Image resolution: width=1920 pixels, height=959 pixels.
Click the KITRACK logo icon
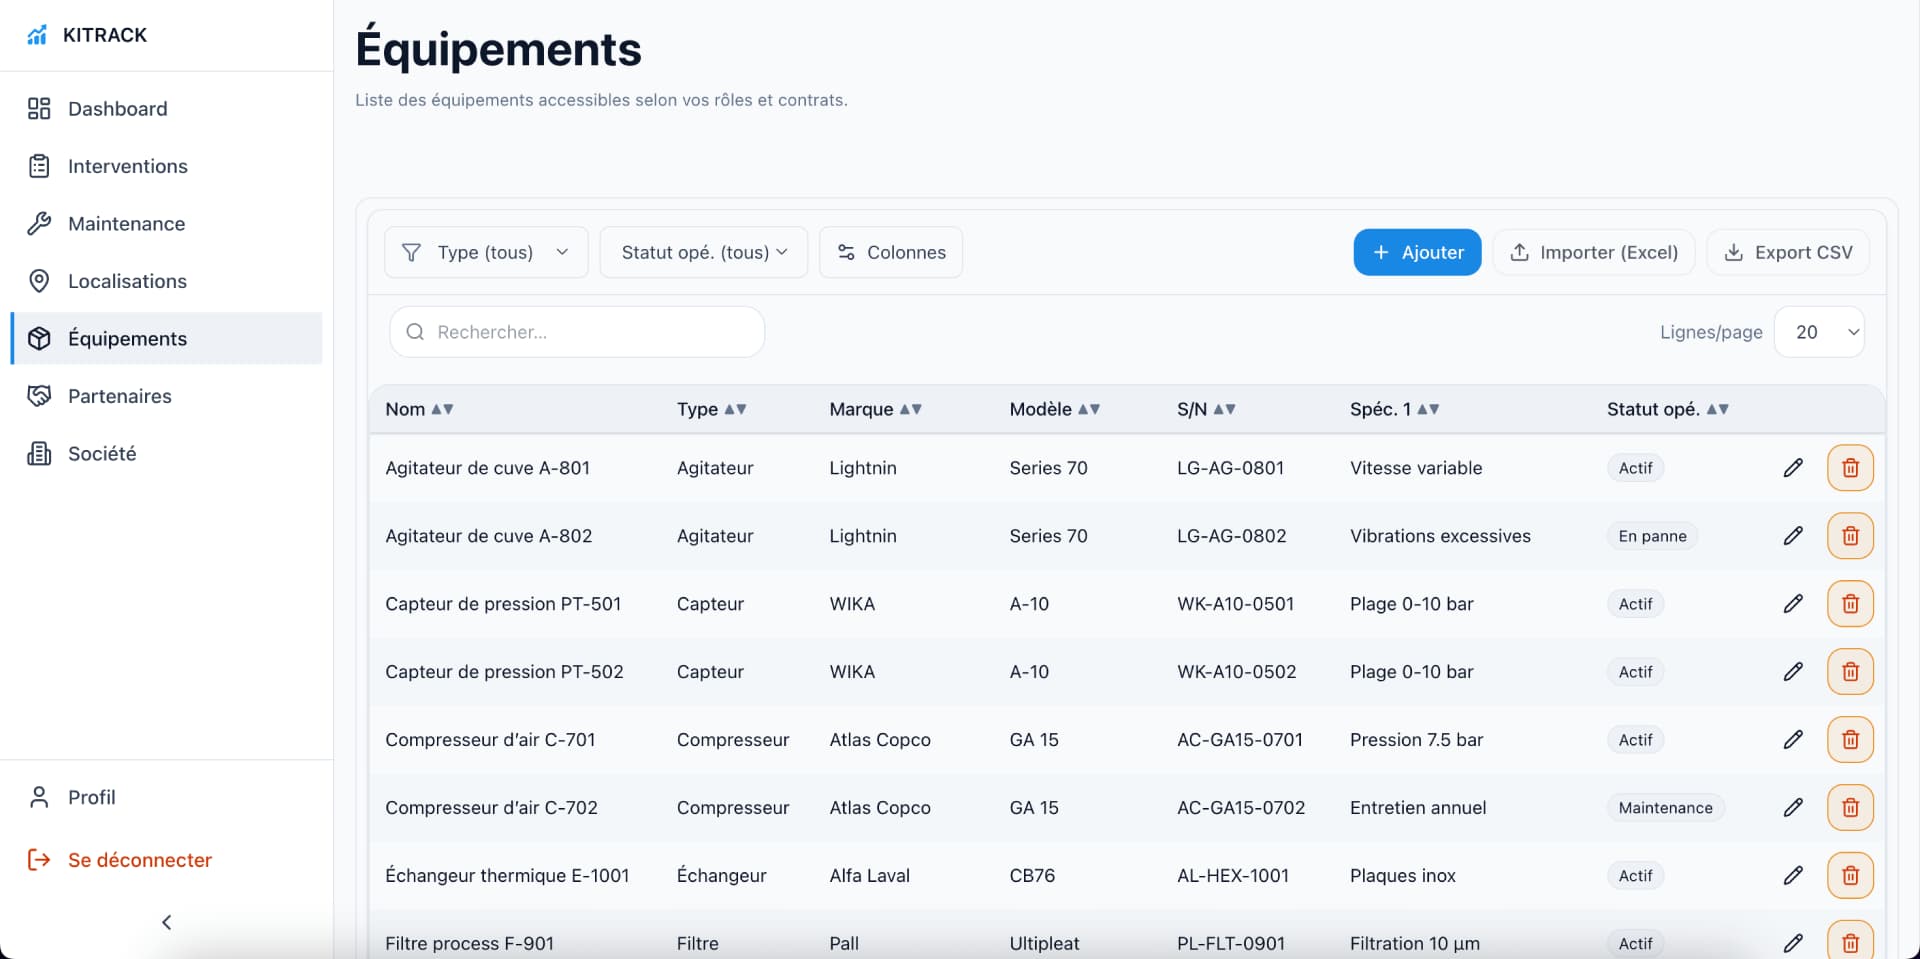37,35
